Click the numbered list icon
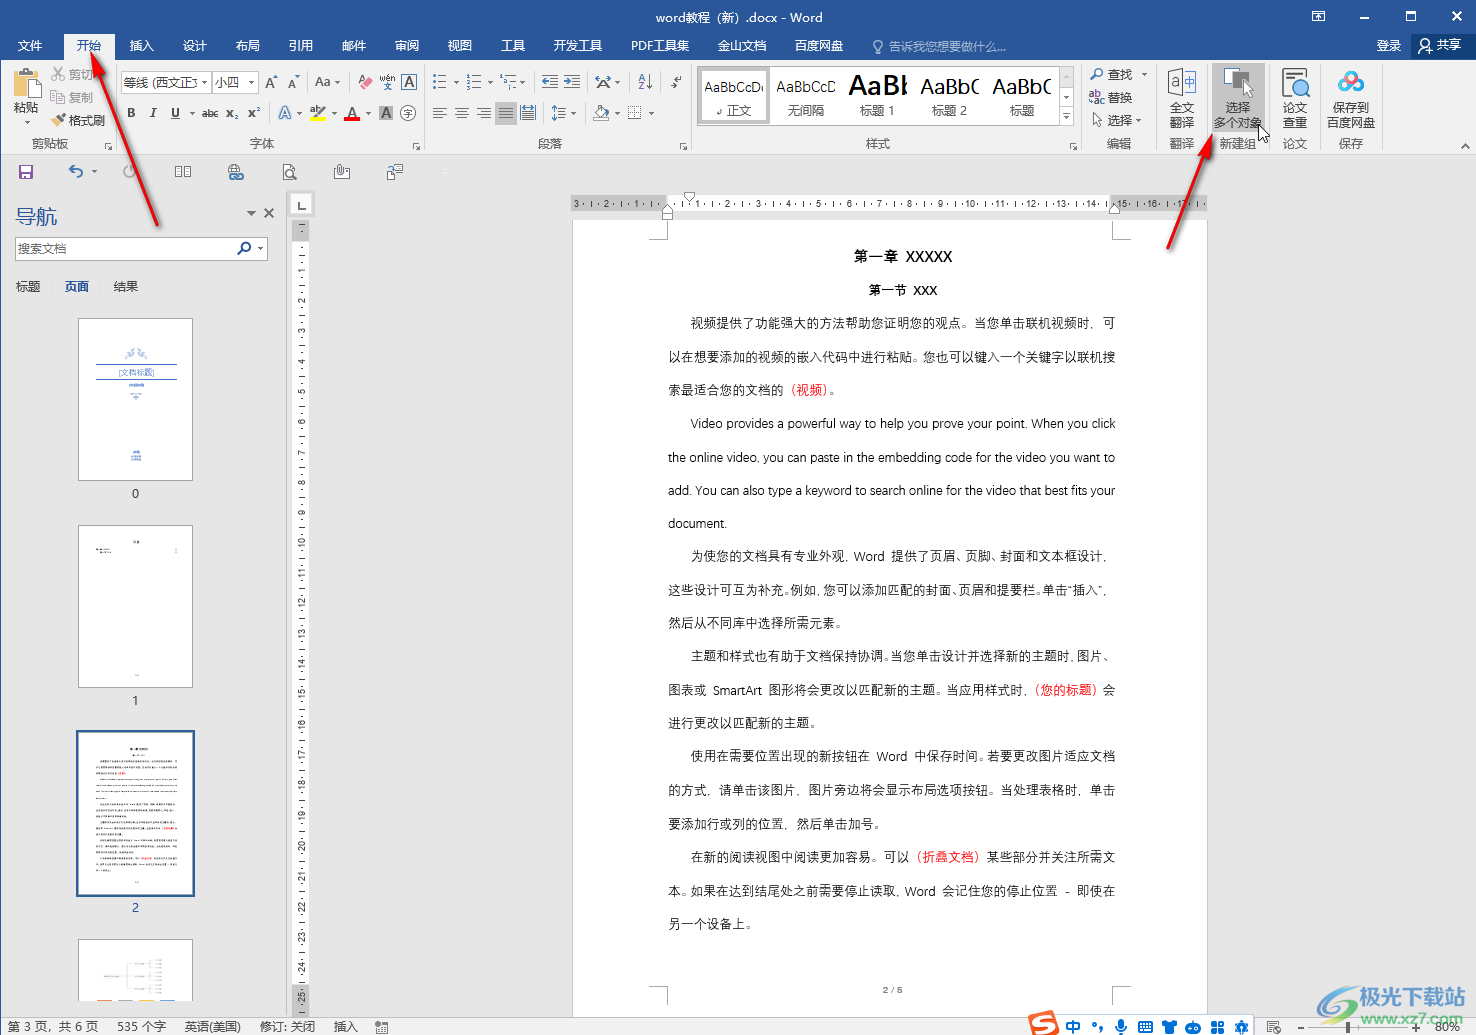The height and width of the screenshot is (1035, 1476). [x=474, y=82]
